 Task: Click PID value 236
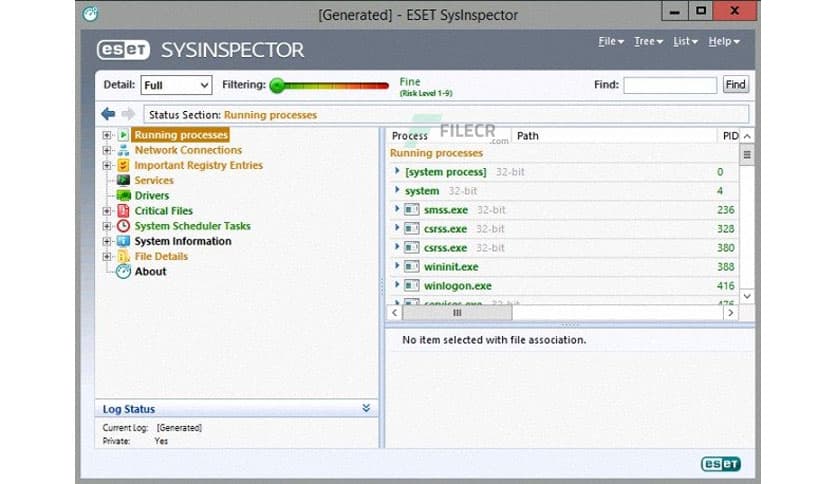pyautogui.click(x=726, y=210)
